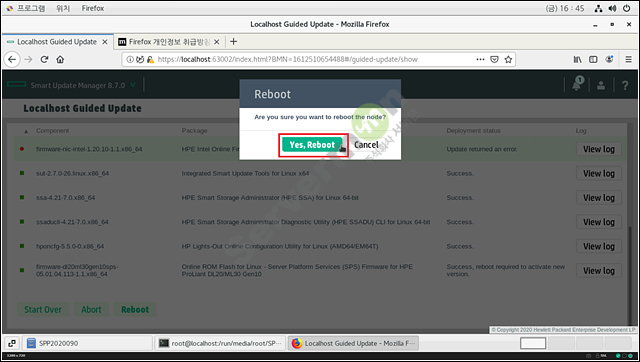Click the Package column header
The image size is (640, 362).
tap(194, 131)
